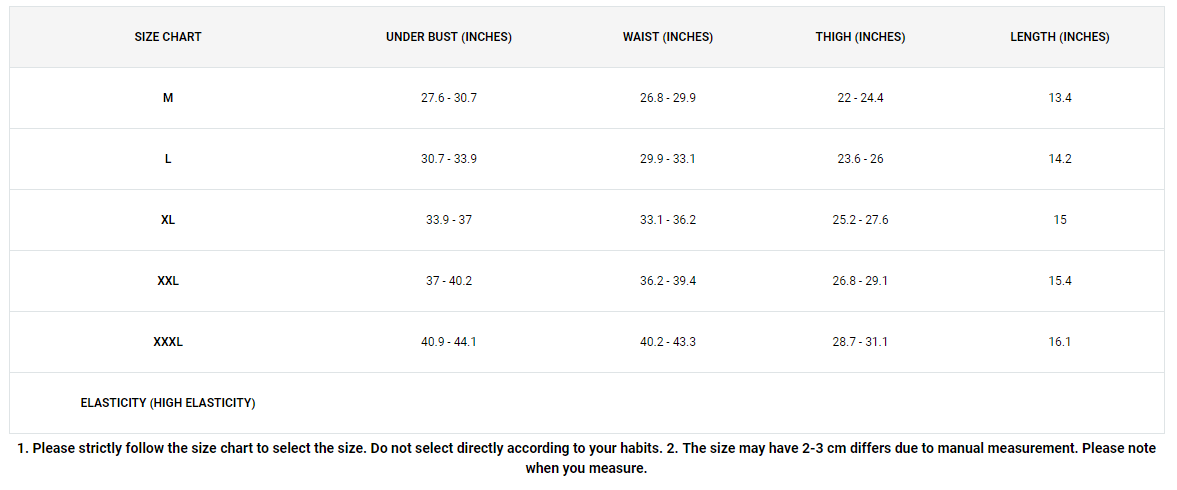Select the XXL size row label
This screenshot has width=1177, height=490.
tap(168, 281)
